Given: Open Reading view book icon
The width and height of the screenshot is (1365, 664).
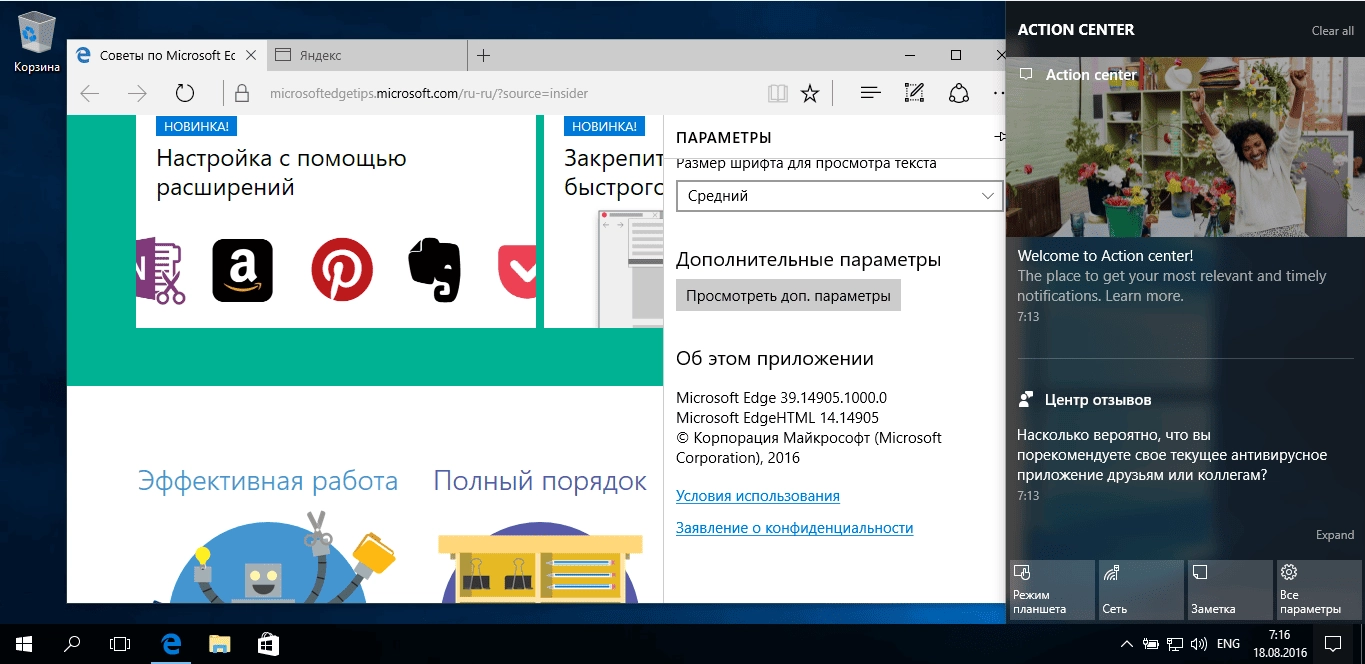Looking at the screenshot, I should pos(777,94).
